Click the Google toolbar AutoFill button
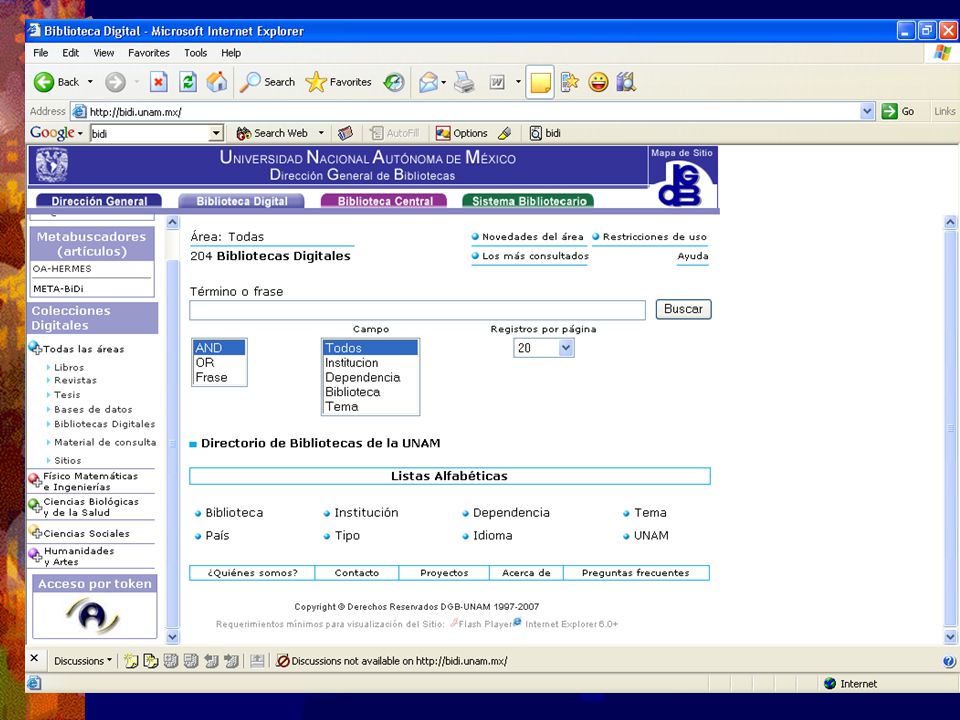This screenshot has width=960, height=720. pyautogui.click(x=395, y=133)
